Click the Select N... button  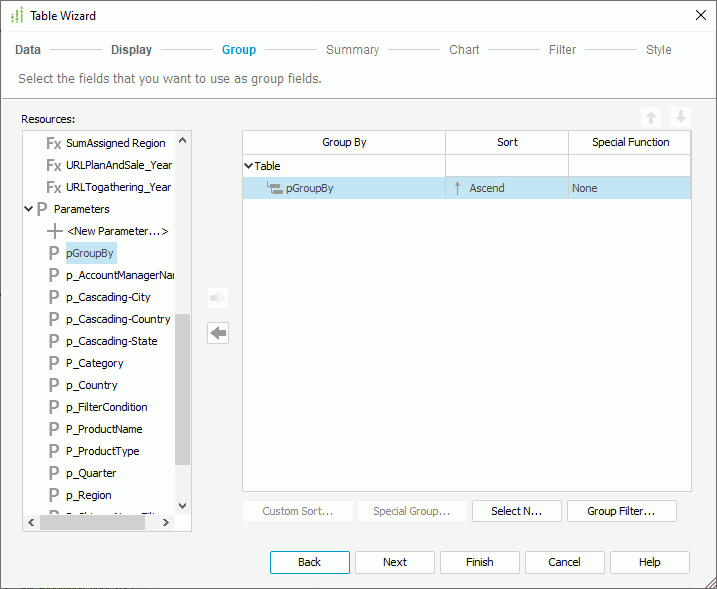[x=517, y=511]
